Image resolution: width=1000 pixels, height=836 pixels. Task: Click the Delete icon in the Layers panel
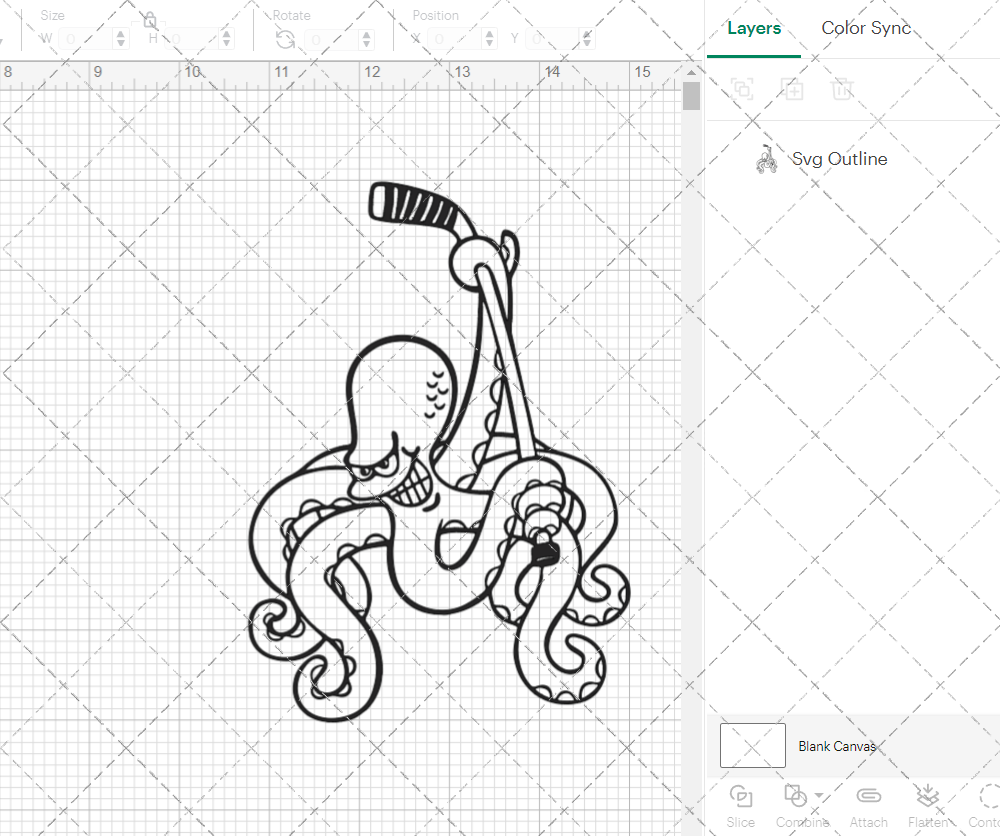(843, 89)
